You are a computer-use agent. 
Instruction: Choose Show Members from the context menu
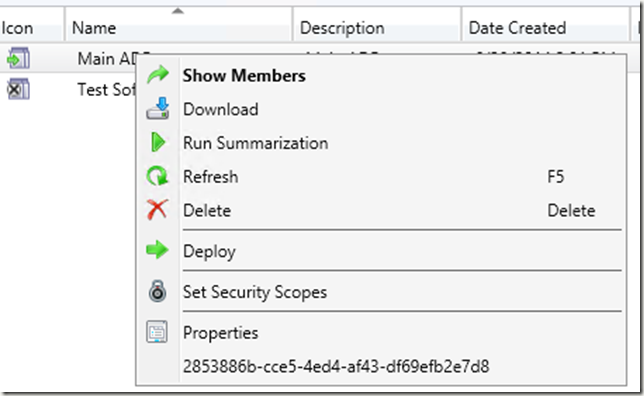tap(244, 76)
